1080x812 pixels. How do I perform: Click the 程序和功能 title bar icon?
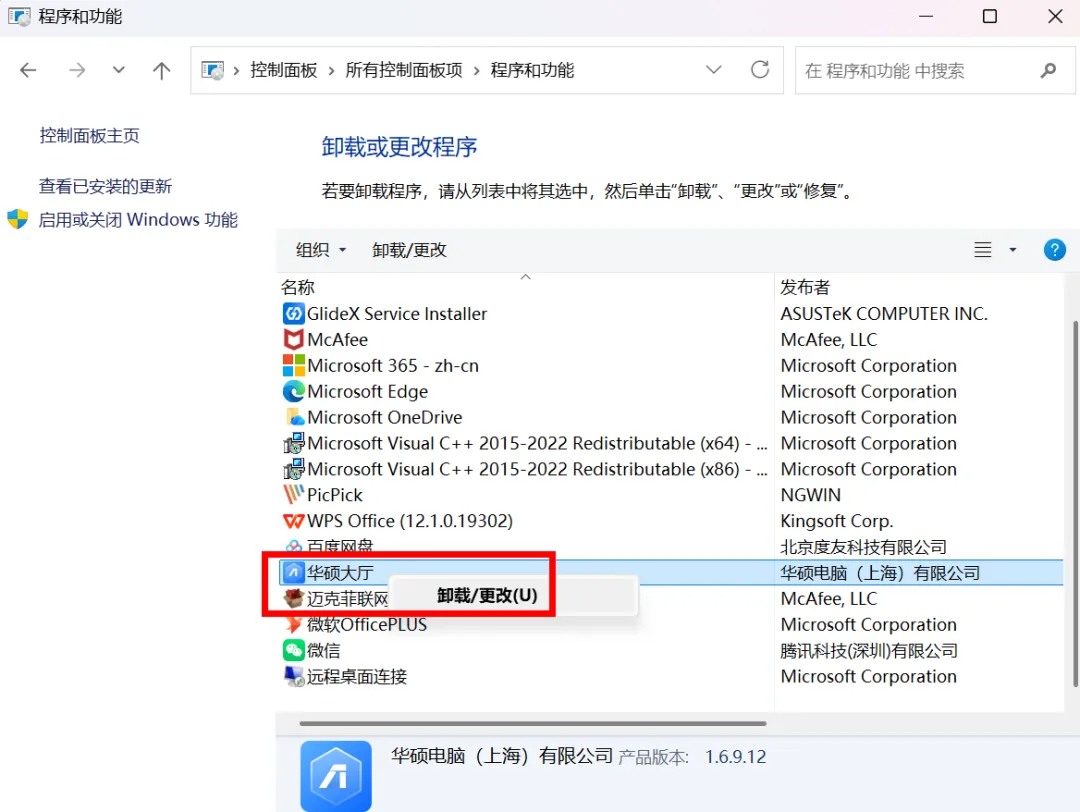point(19,16)
